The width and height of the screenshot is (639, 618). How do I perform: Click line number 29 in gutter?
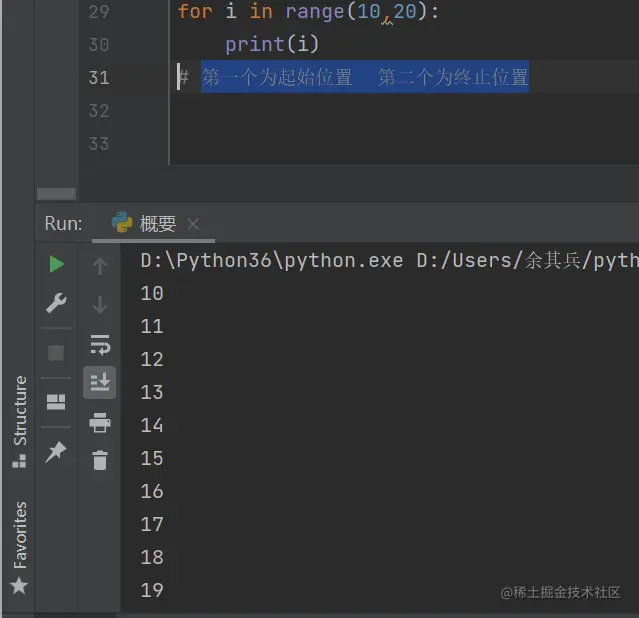[99, 11]
